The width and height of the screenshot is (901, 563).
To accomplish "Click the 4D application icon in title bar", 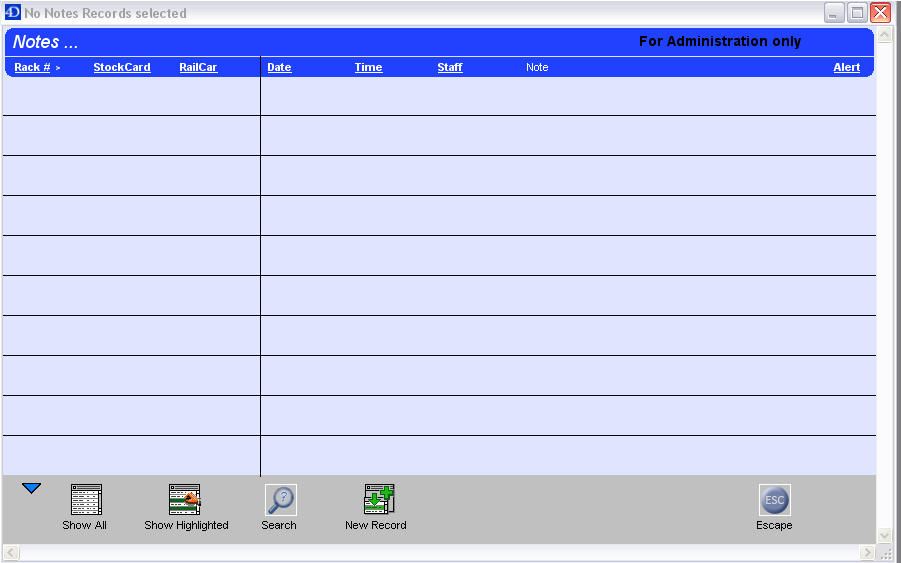I will pos(13,13).
